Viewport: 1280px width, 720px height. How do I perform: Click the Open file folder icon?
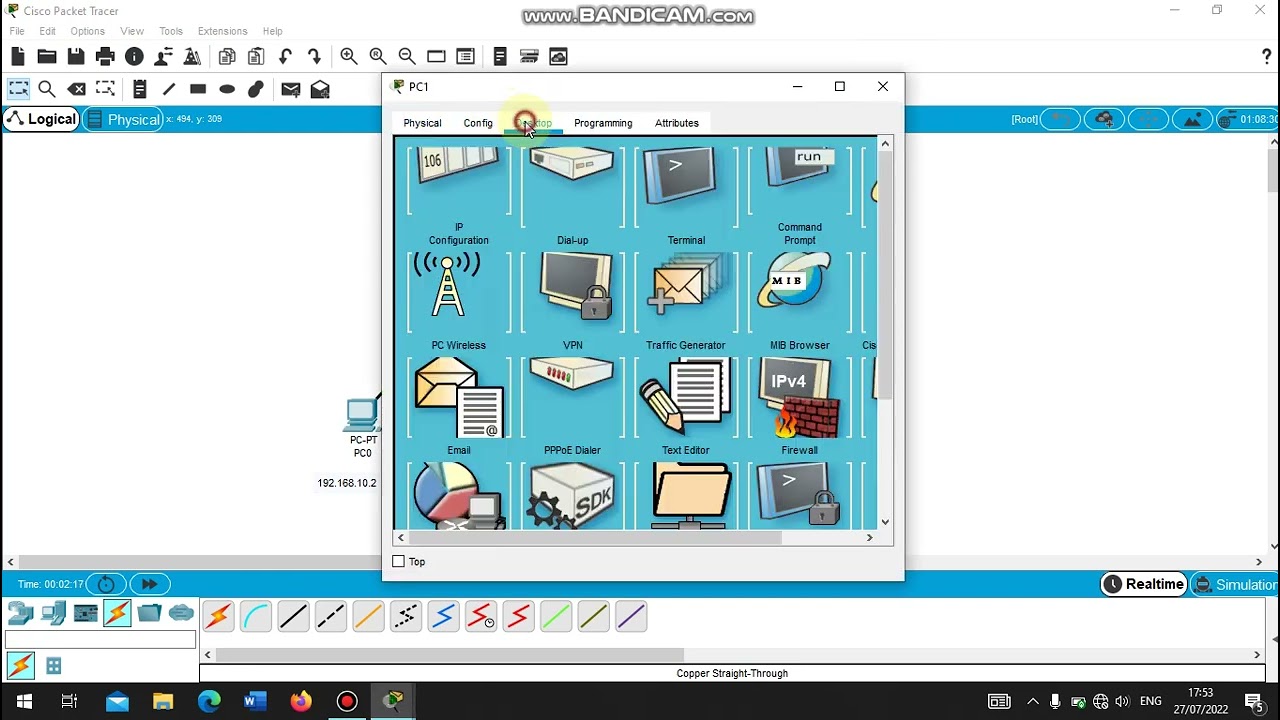click(47, 56)
